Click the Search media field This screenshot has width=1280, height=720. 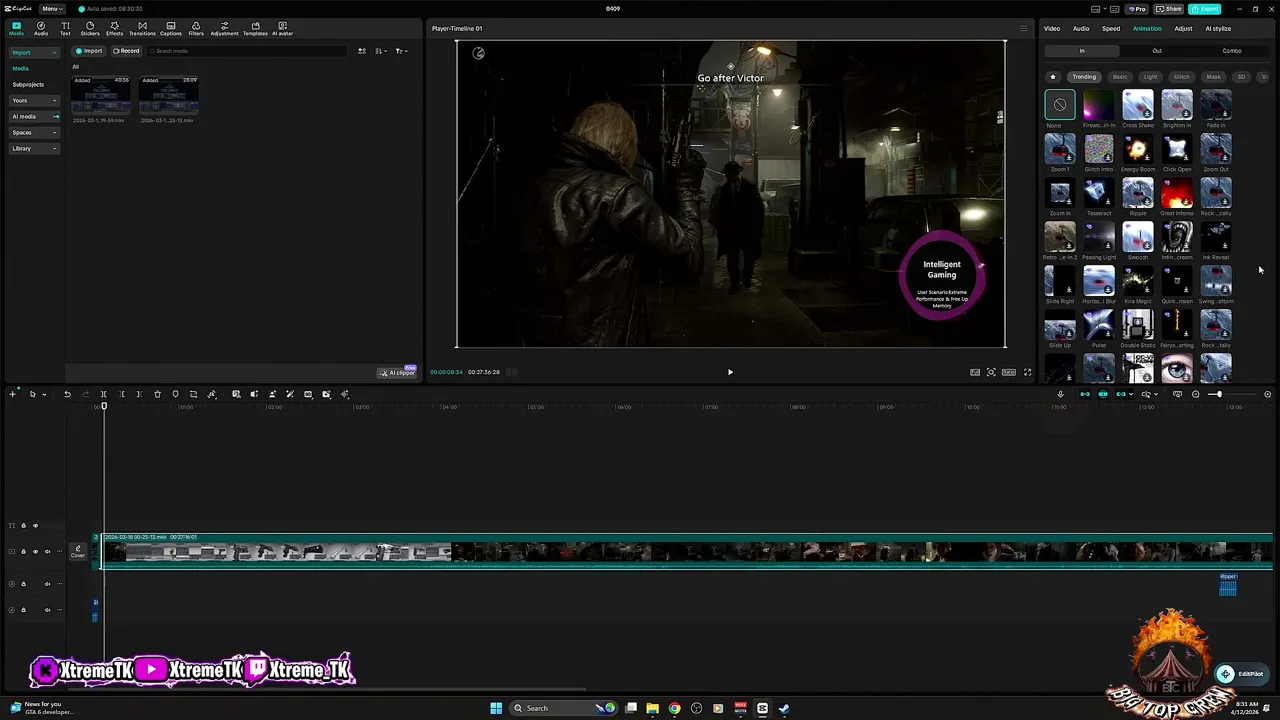(245, 51)
